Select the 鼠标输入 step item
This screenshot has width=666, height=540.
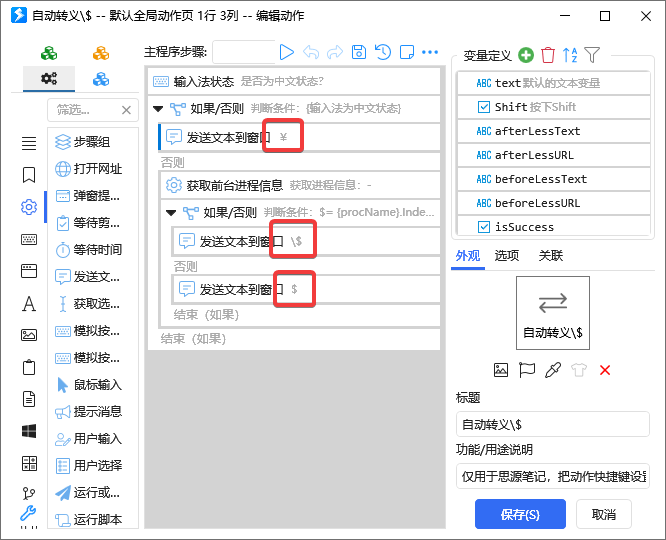(93, 385)
